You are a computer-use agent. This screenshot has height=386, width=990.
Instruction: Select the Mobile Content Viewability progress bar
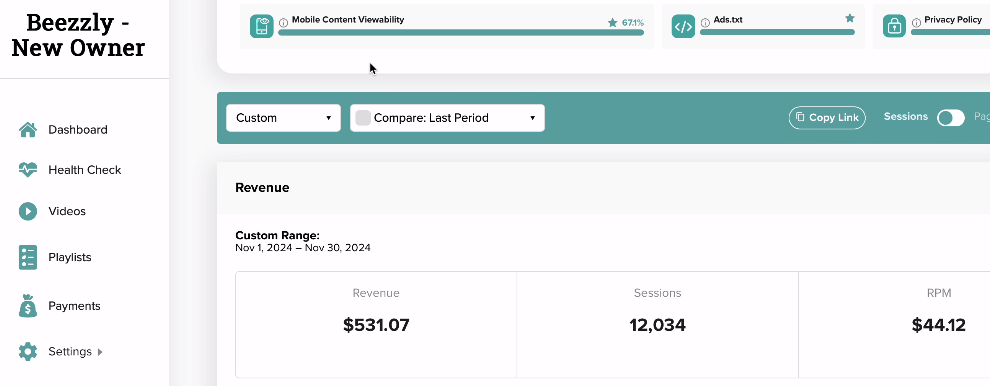461,32
